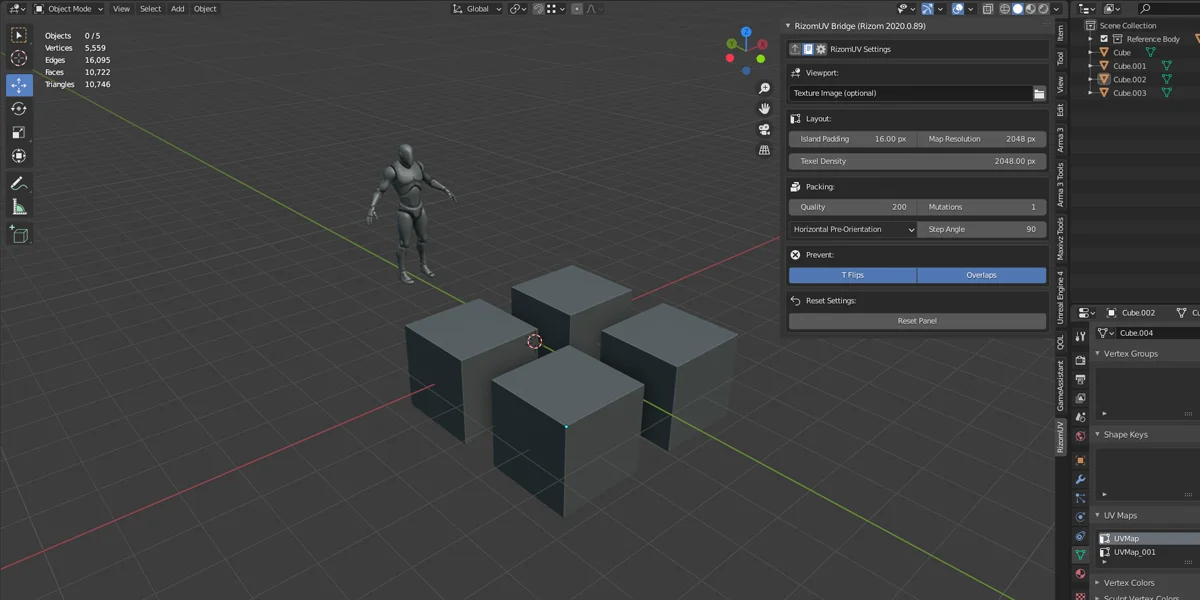Activate the Annotate tool
This screenshot has height=600, width=1200.
pyautogui.click(x=18, y=183)
